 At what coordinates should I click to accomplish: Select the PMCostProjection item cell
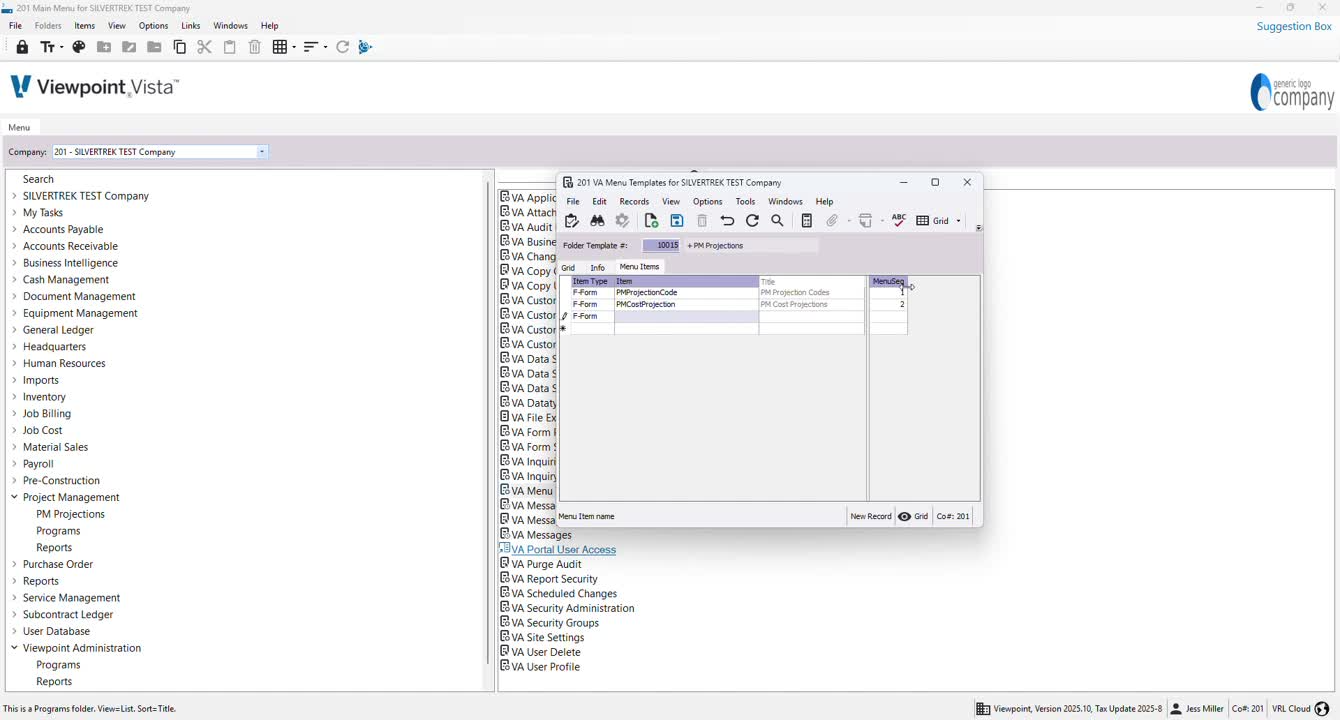686,304
